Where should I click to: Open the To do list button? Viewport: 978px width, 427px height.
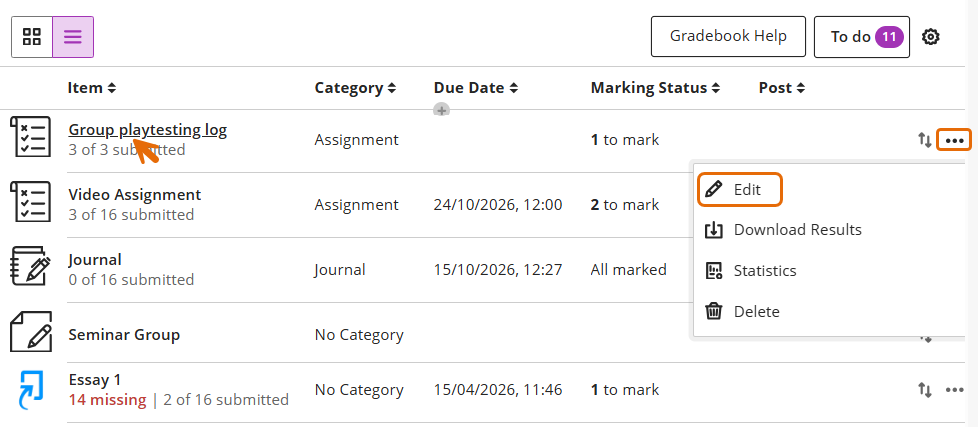tap(862, 37)
